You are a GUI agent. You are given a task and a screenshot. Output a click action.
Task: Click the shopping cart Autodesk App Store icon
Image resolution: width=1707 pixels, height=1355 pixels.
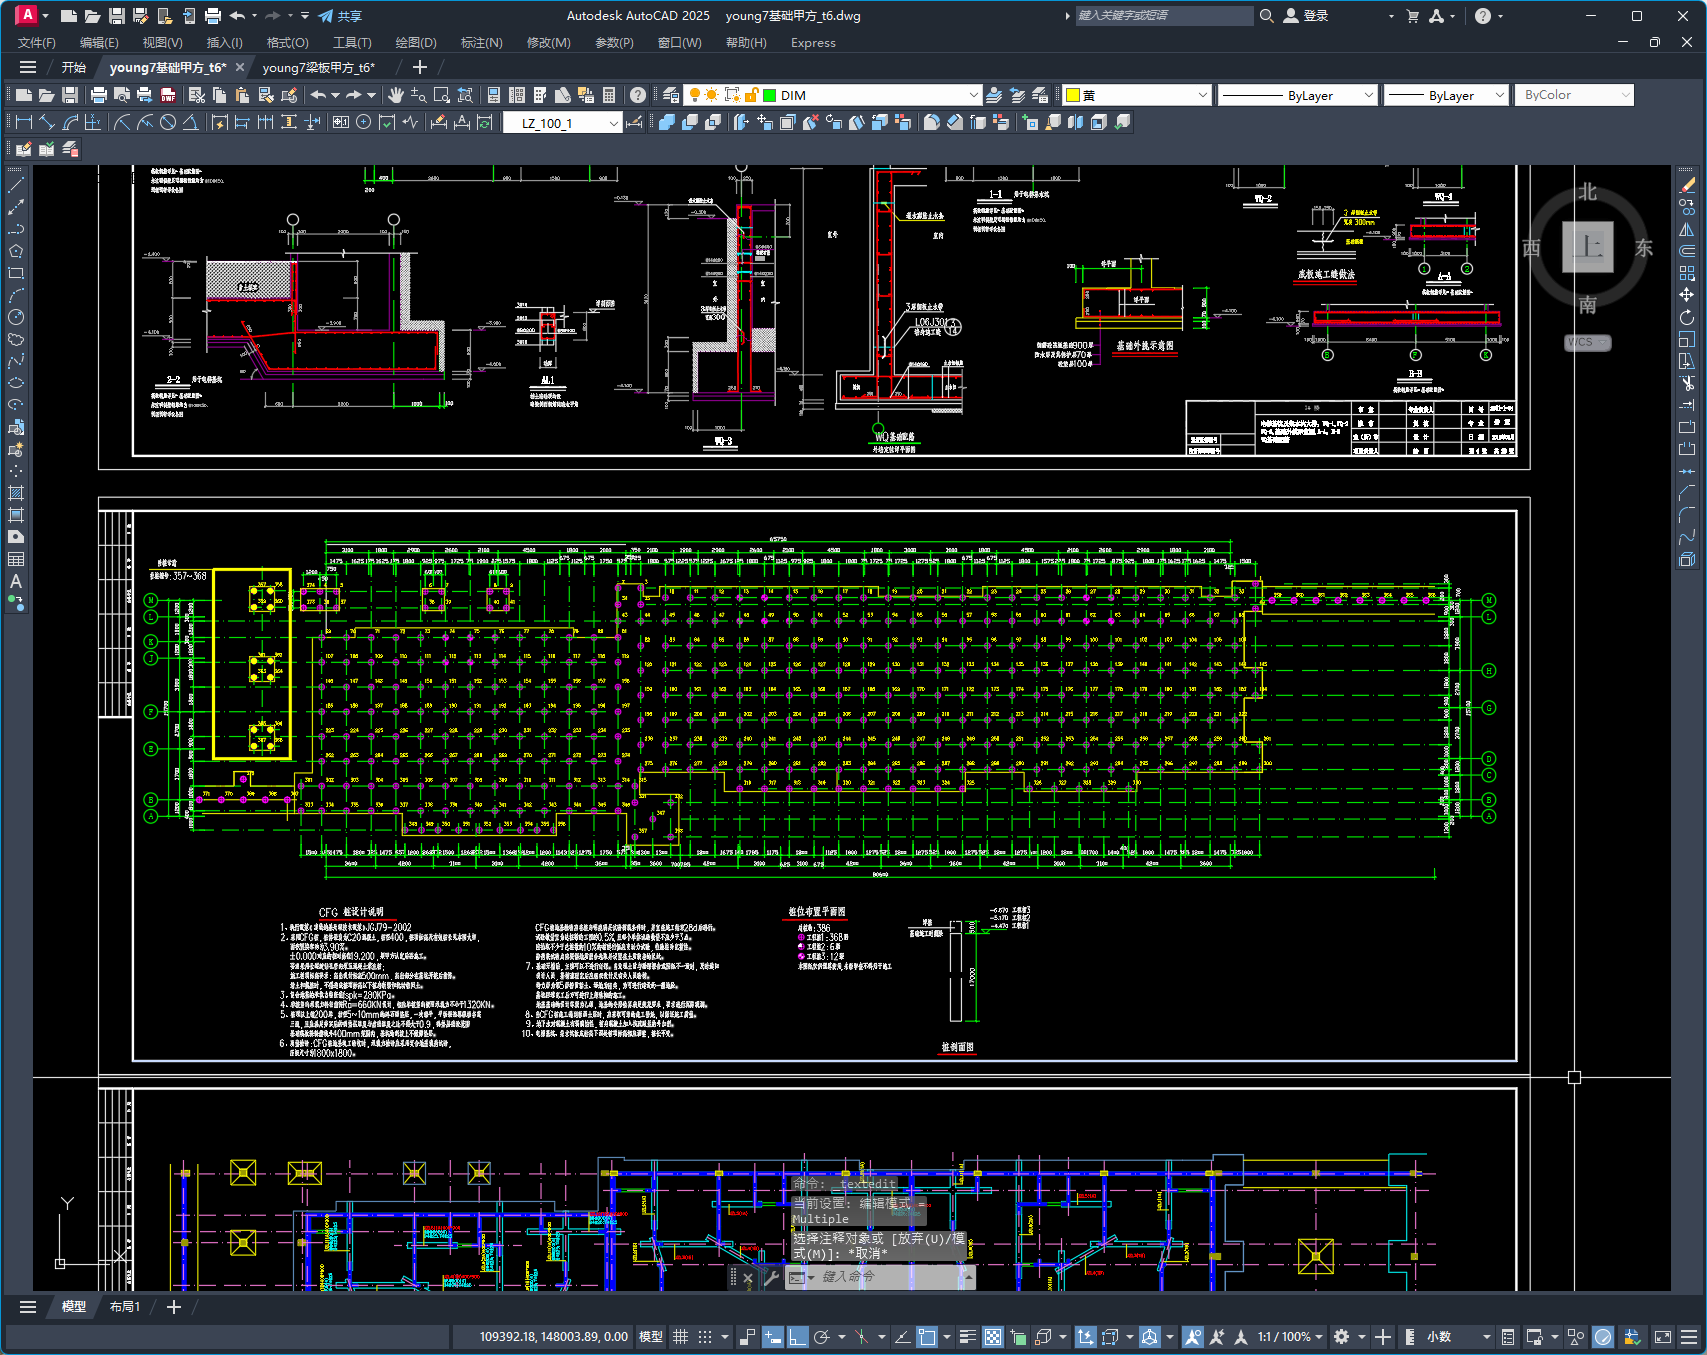pos(1413,16)
